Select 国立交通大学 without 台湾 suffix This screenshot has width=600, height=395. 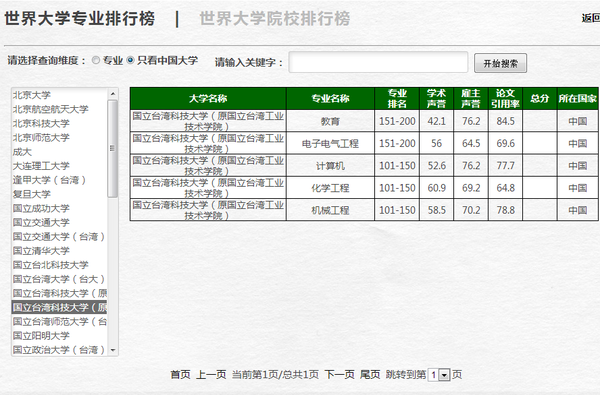41,222
